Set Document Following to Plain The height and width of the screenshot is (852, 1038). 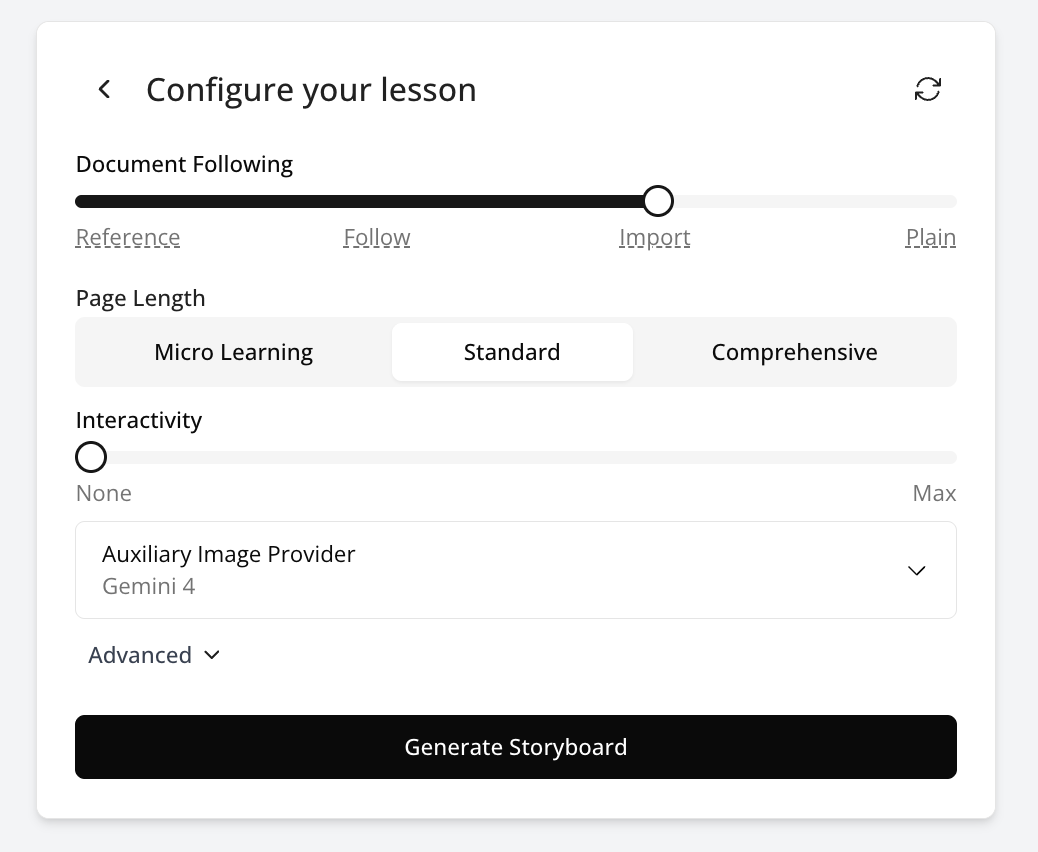[930, 238]
